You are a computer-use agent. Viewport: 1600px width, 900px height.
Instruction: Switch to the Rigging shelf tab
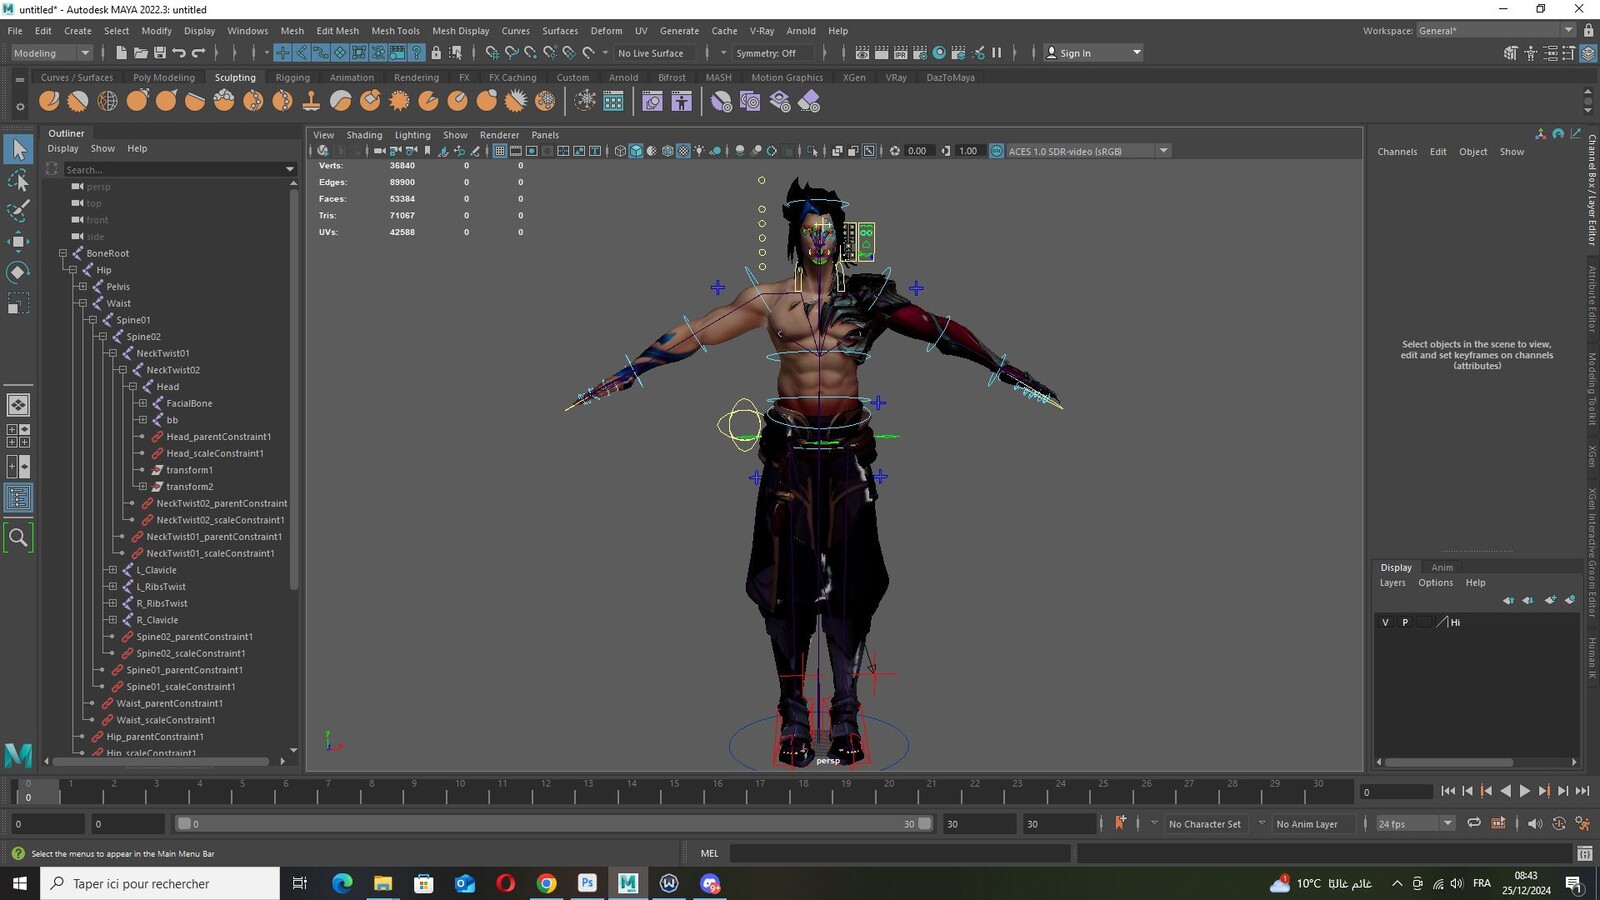292,77
